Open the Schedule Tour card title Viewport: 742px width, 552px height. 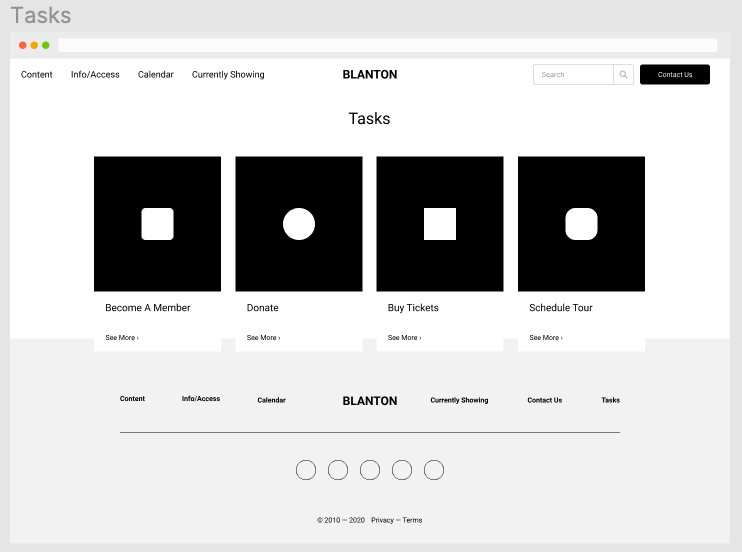561,308
